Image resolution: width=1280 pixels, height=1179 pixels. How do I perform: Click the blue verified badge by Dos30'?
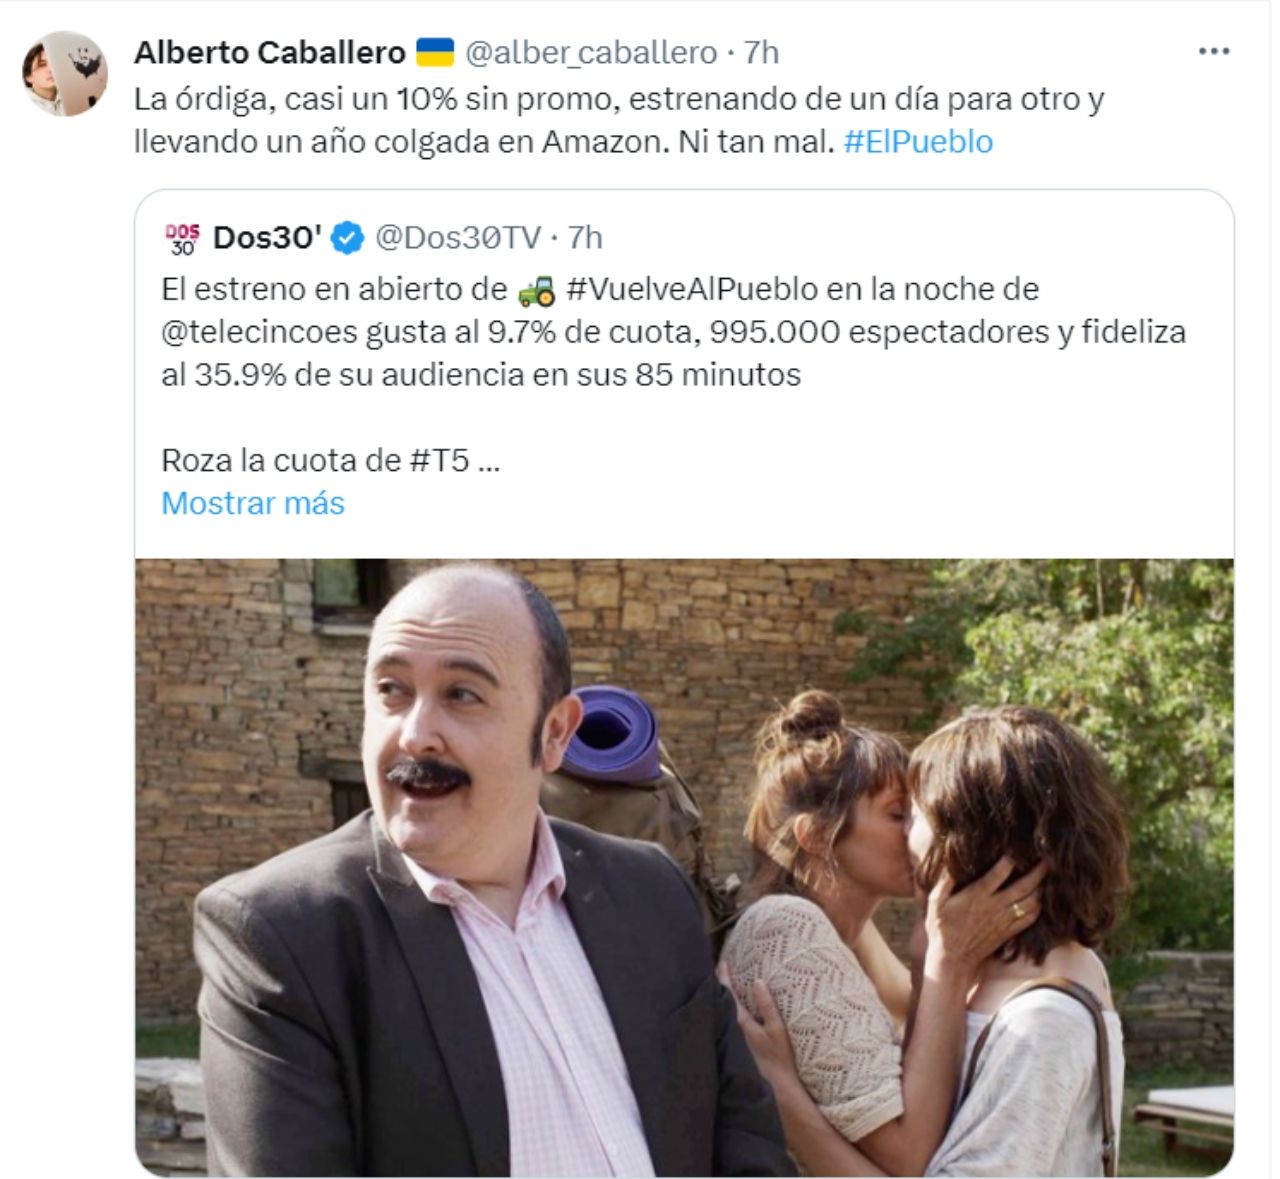pyautogui.click(x=347, y=238)
